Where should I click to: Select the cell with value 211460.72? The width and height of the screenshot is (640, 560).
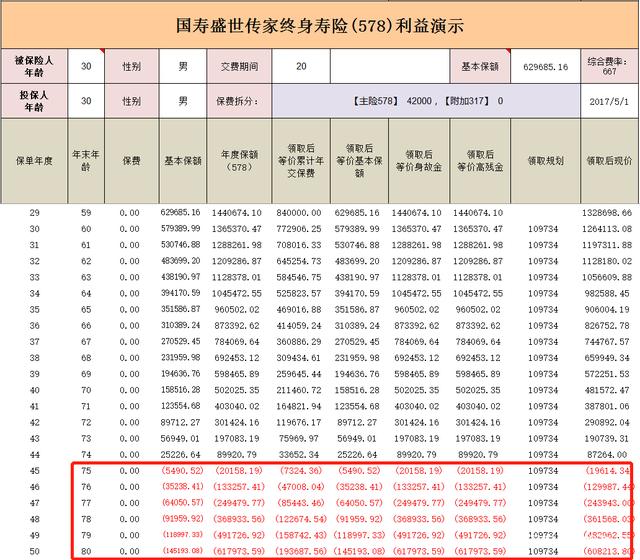[x=299, y=390]
